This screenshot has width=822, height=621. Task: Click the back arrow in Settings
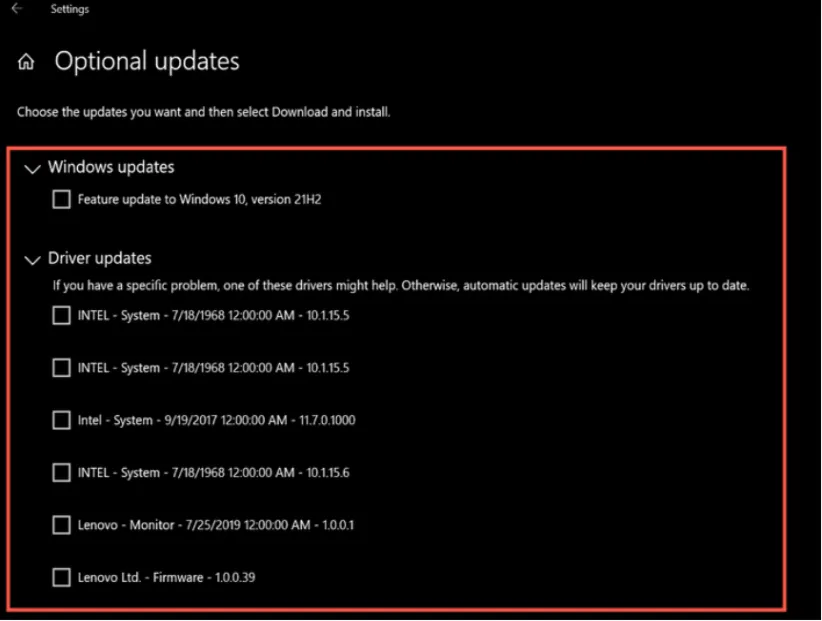[x=16, y=9]
